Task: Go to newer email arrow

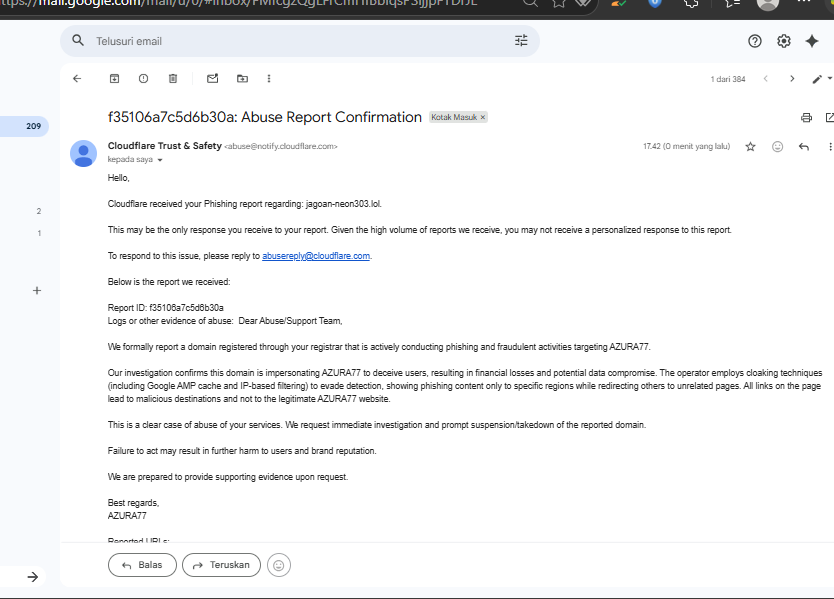Action: 766,79
